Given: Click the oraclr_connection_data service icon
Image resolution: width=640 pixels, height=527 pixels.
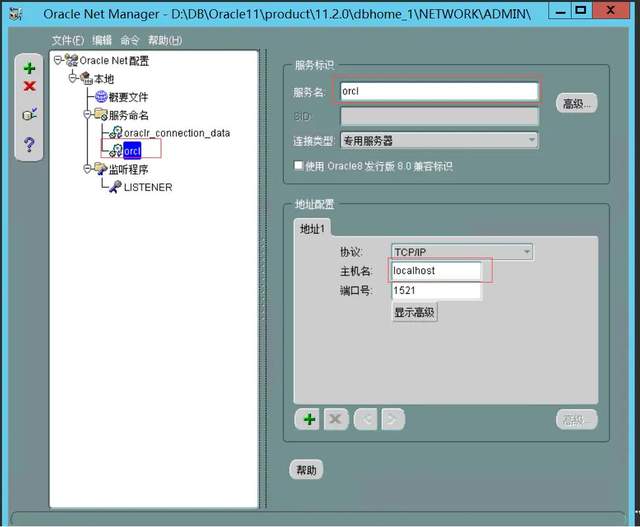Looking at the screenshot, I should (116, 133).
